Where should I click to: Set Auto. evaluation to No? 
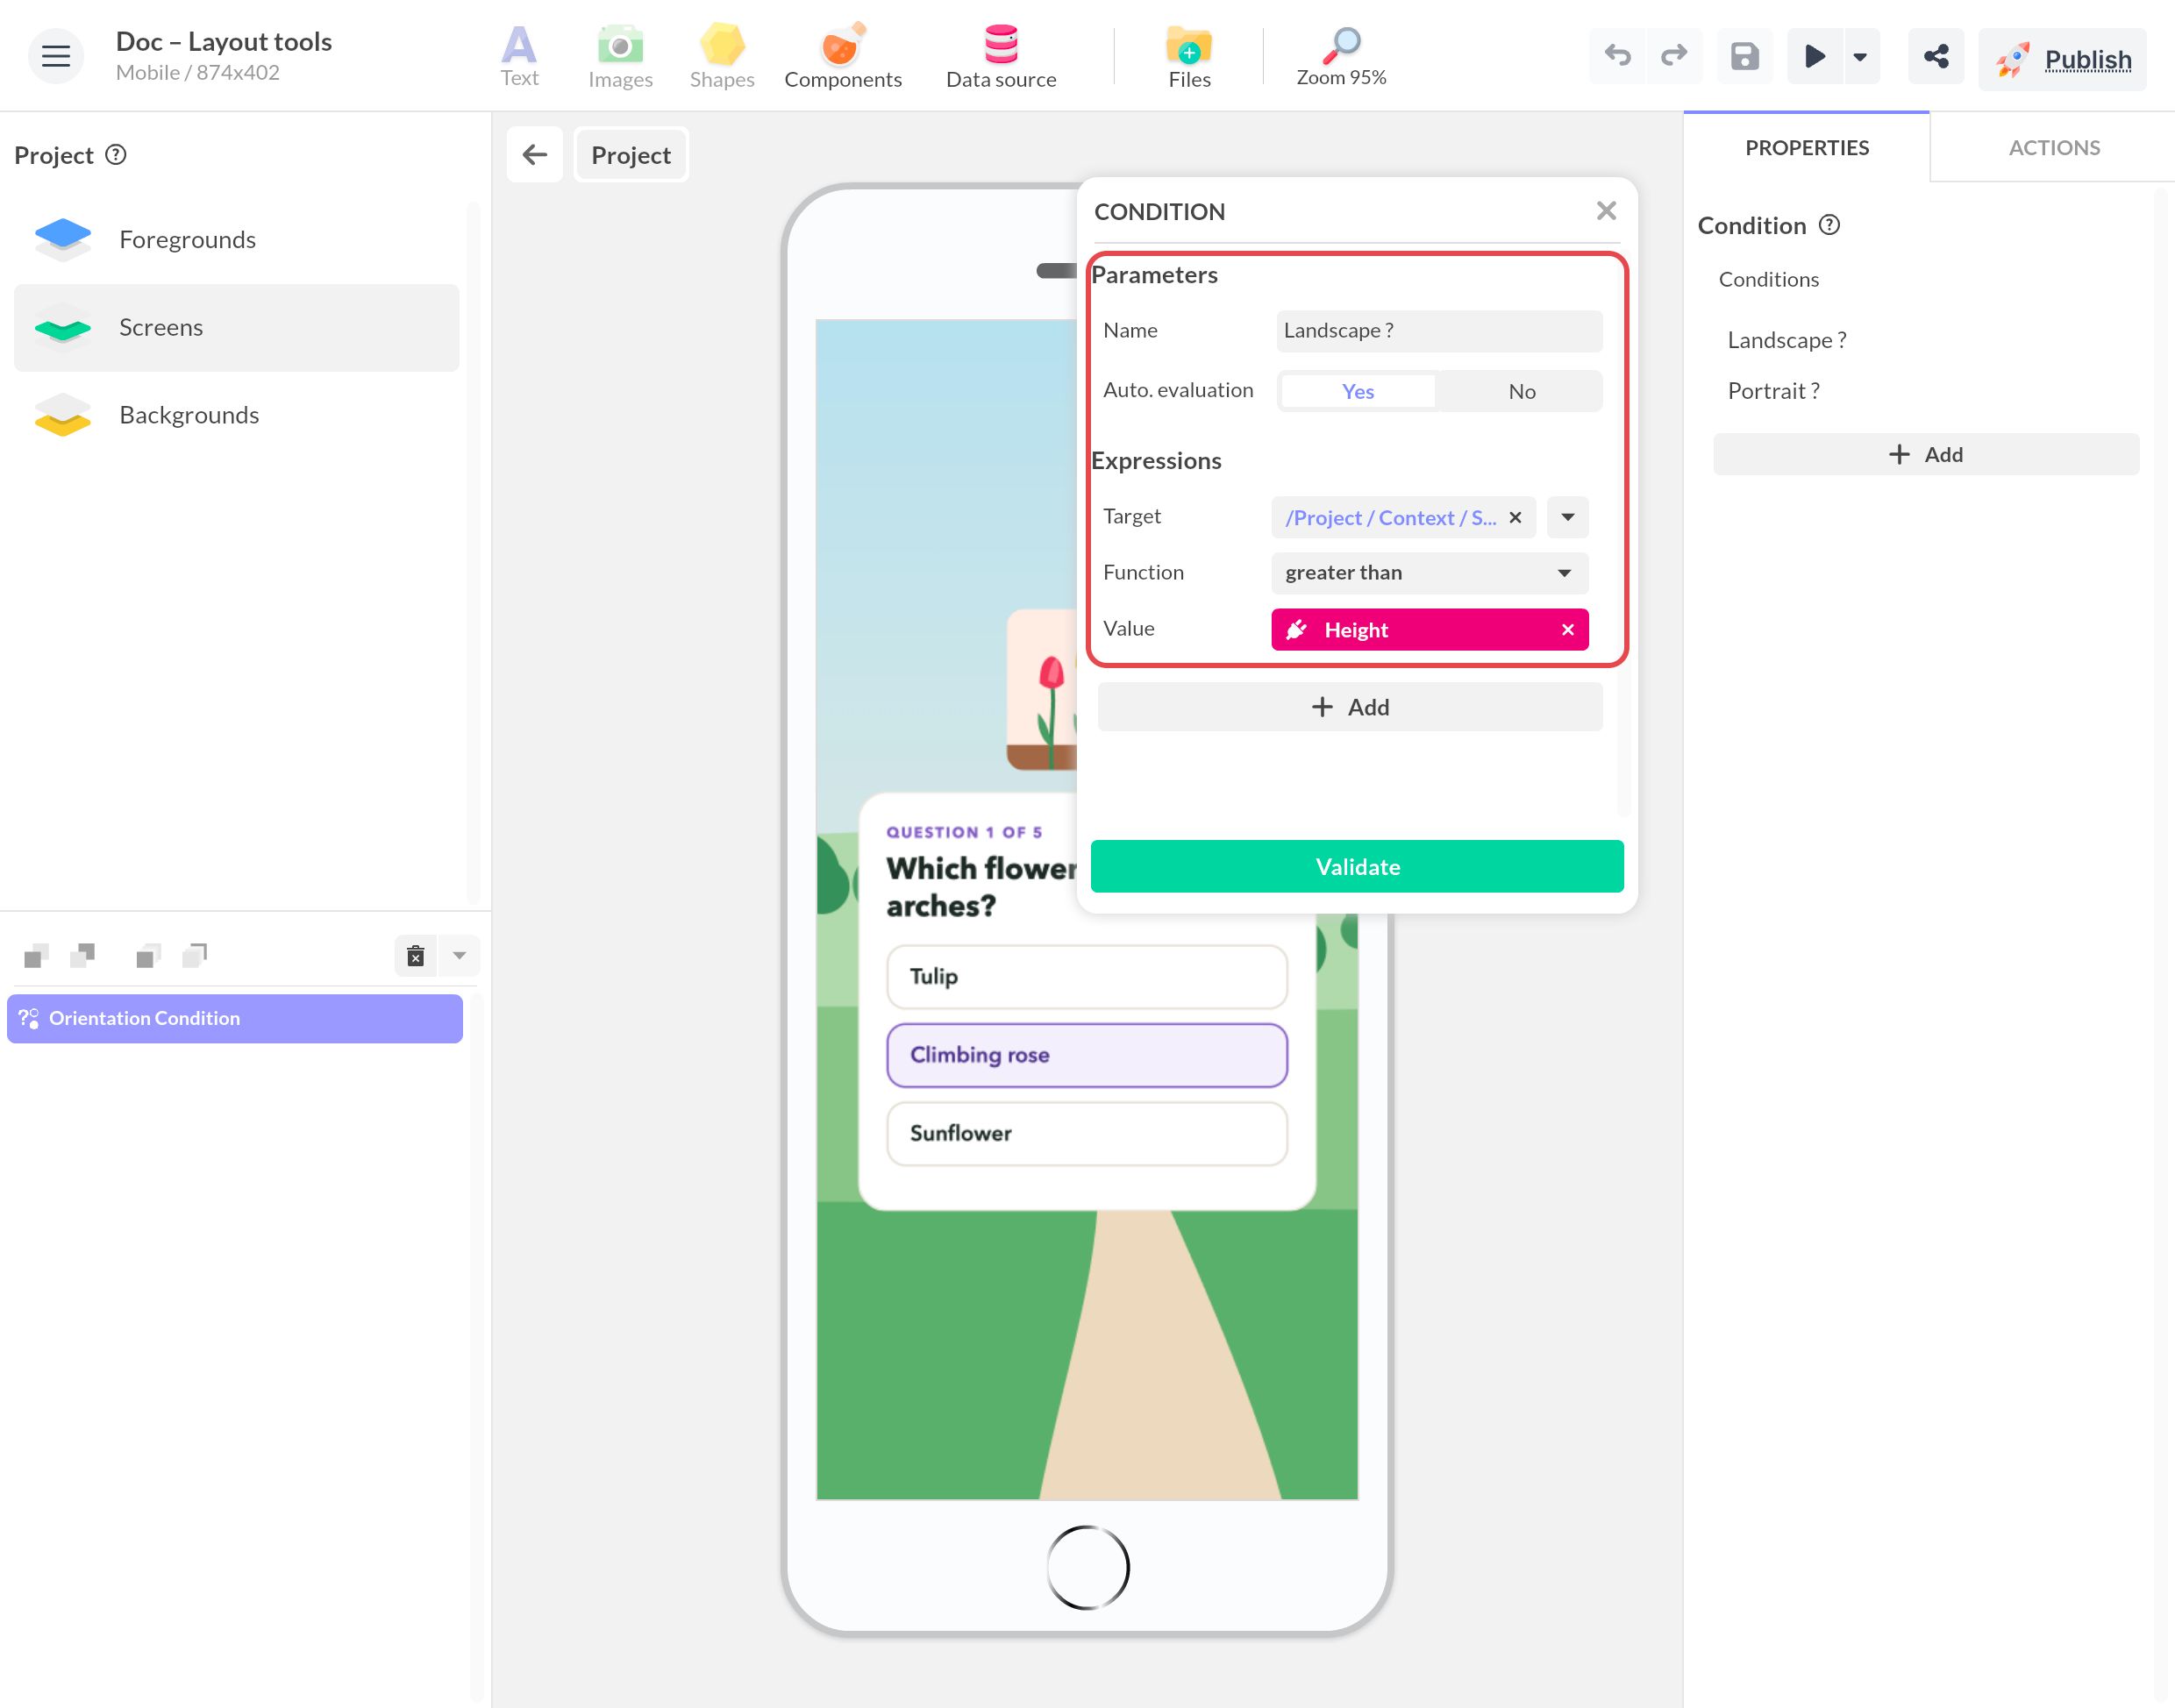pos(1521,391)
